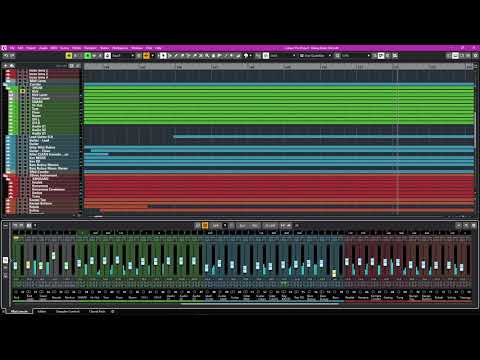Switch to the Sampler Control tab
The image size is (480, 360).
tap(68, 311)
